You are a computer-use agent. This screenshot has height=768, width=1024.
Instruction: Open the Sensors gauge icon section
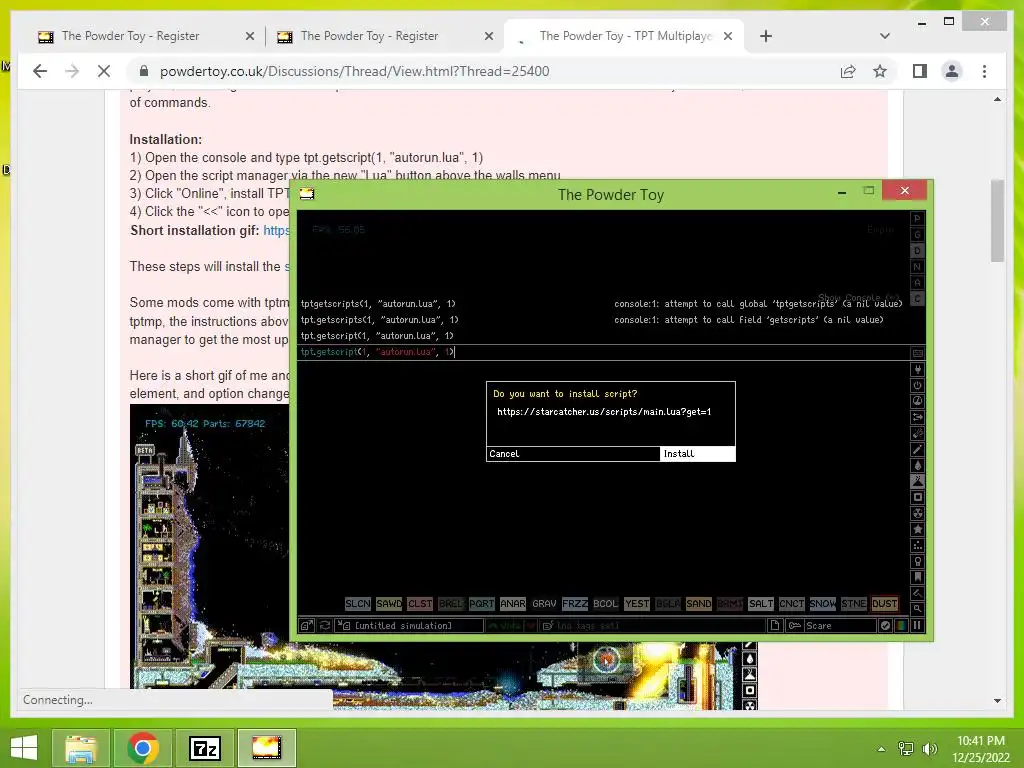click(918, 401)
